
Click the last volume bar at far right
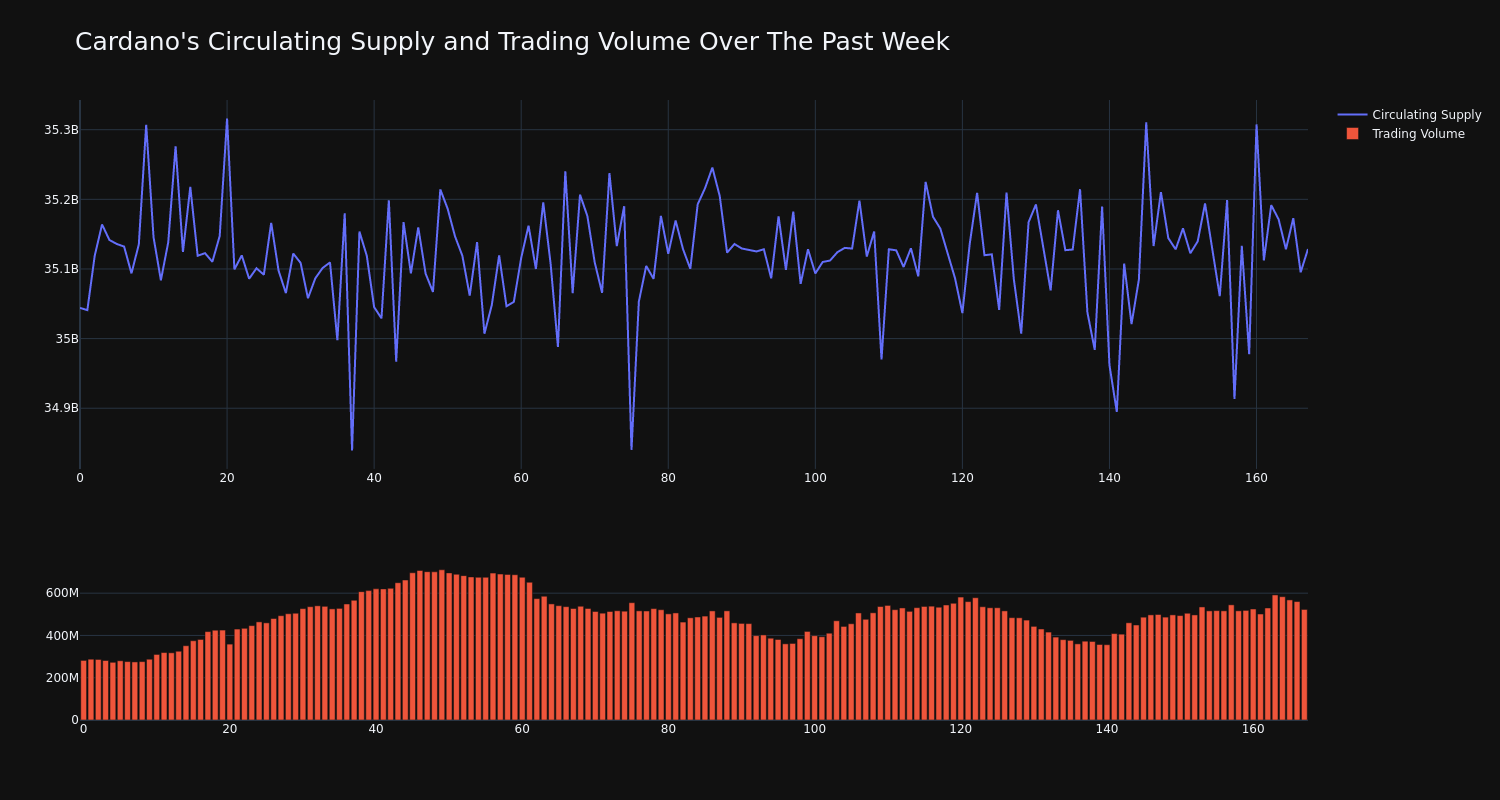coord(1304,665)
